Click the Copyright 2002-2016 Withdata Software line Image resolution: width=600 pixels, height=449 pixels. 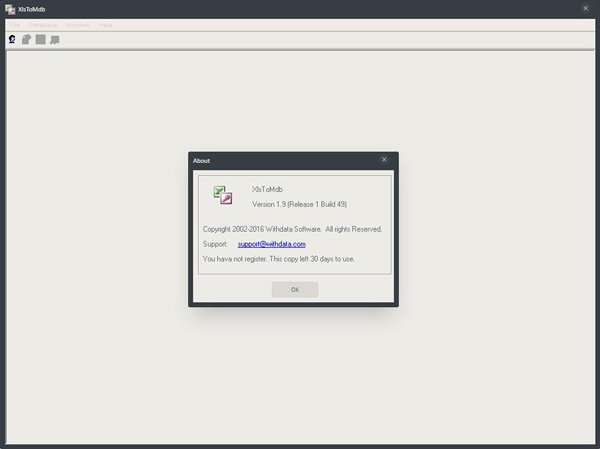coord(292,229)
